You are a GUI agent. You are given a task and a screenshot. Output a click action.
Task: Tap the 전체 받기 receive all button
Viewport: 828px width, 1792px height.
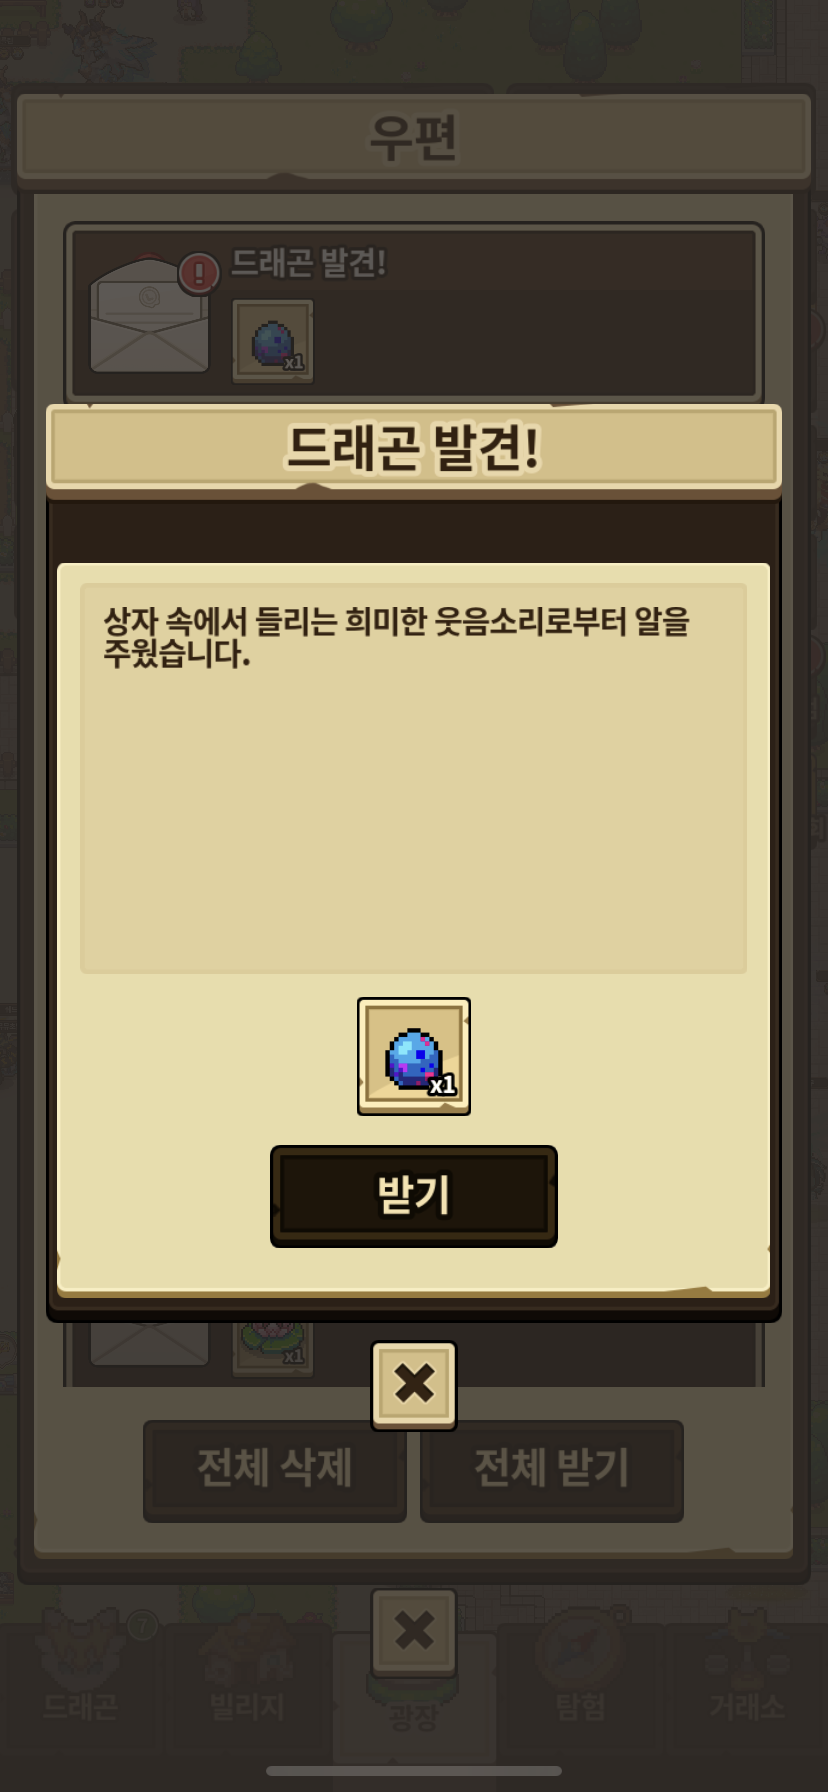[552, 1470]
